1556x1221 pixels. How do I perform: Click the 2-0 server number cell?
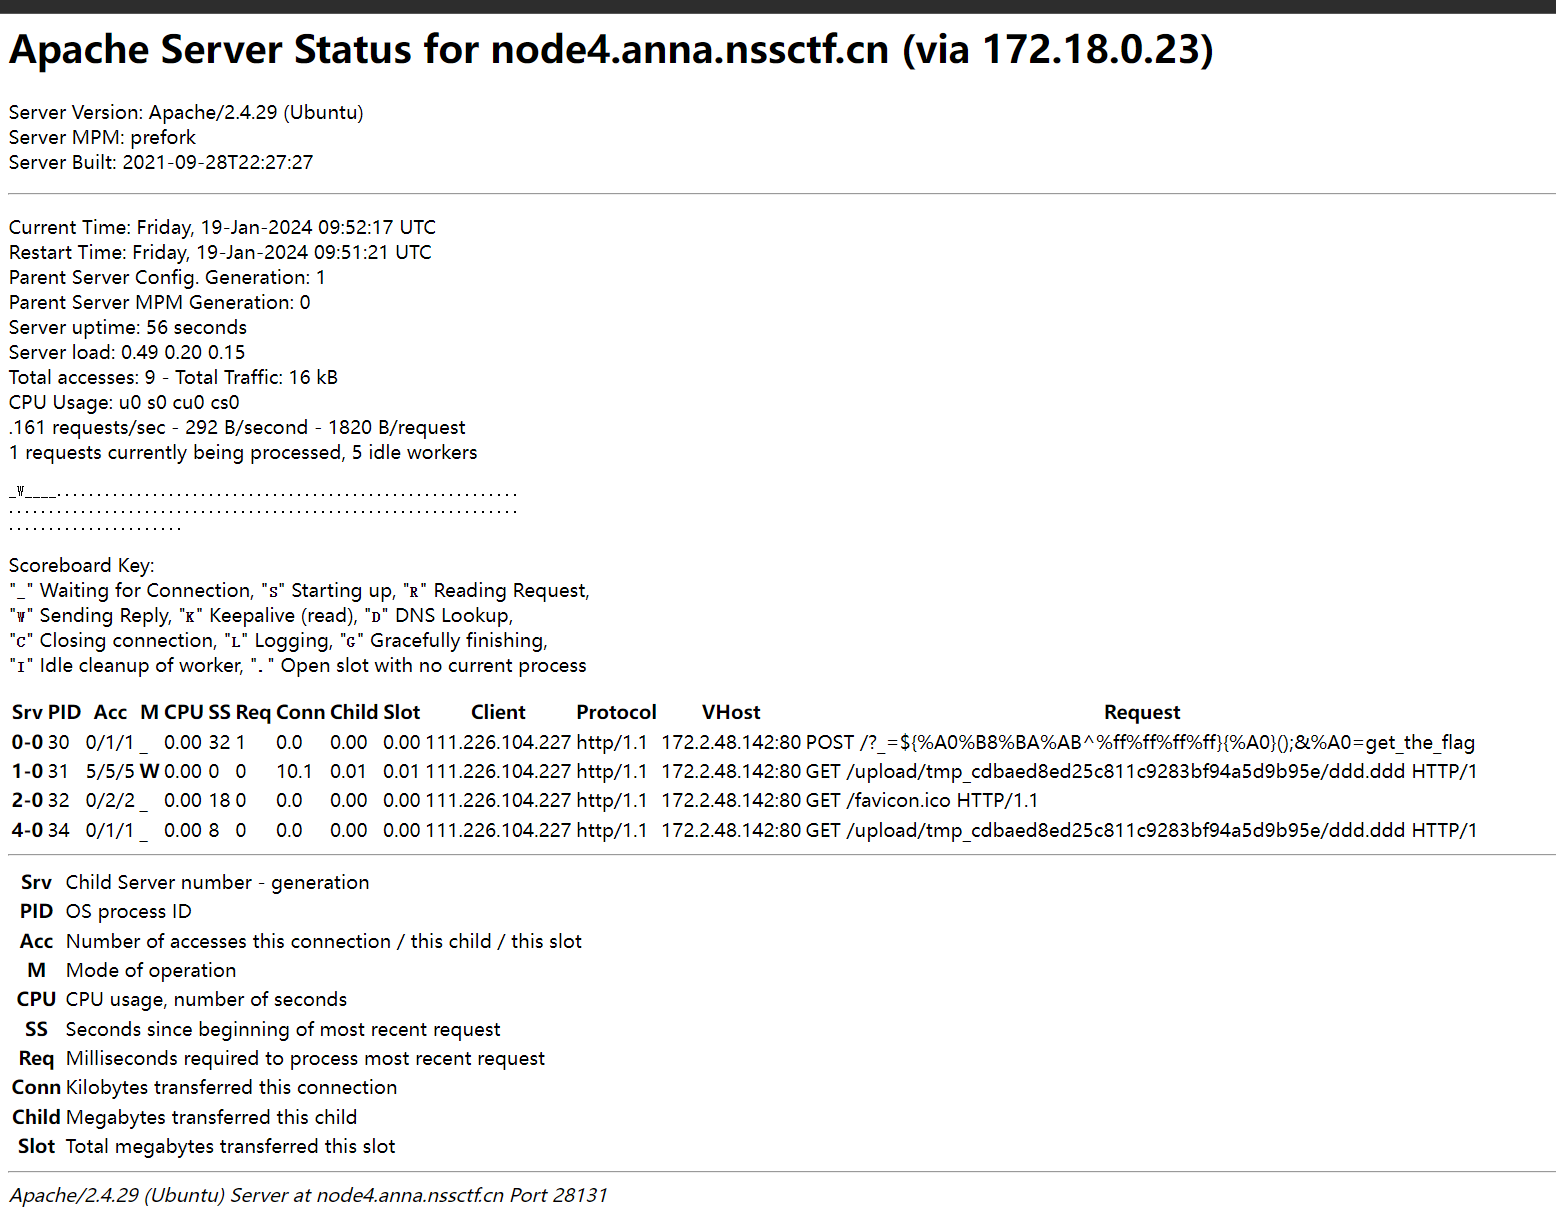(x=27, y=800)
